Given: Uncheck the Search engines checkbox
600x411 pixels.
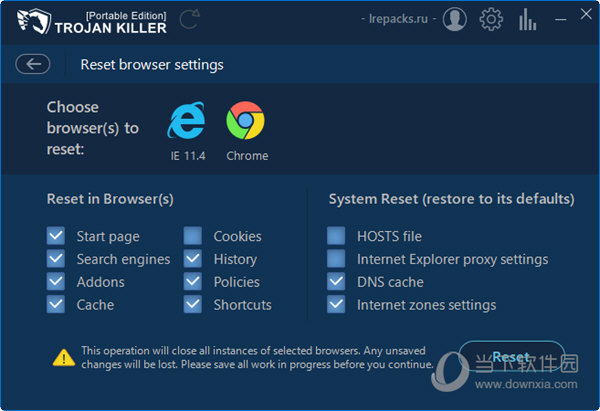Looking at the screenshot, I should point(56,259).
